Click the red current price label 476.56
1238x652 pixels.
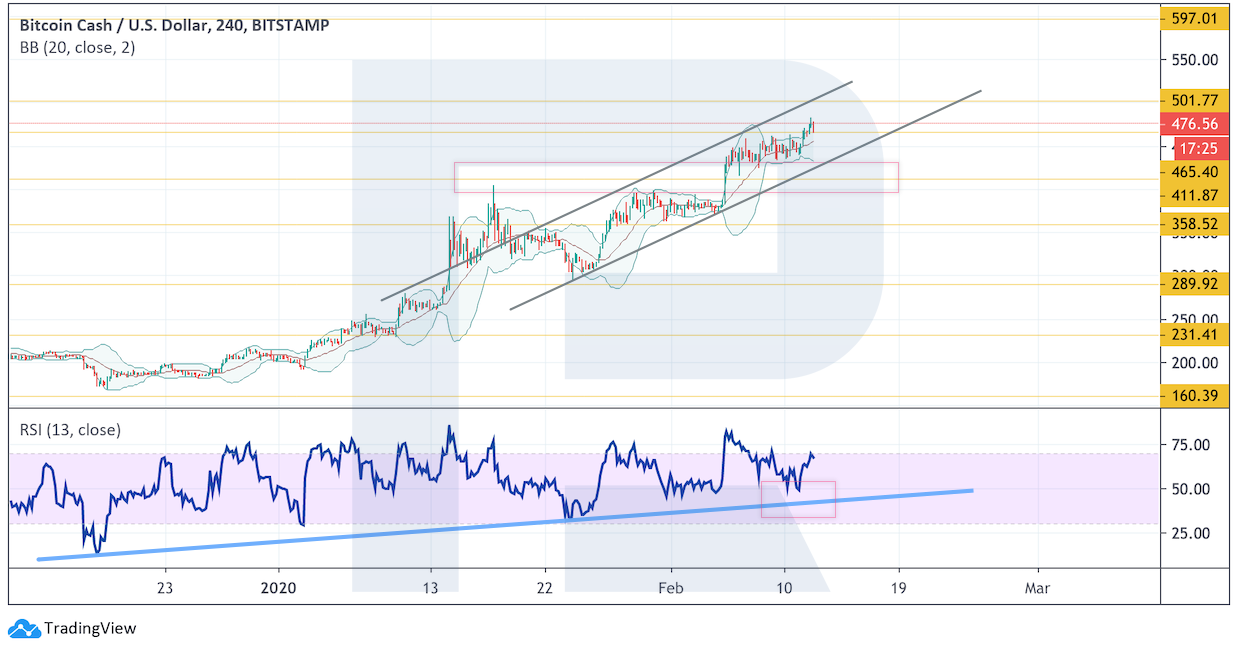pos(1194,124)
